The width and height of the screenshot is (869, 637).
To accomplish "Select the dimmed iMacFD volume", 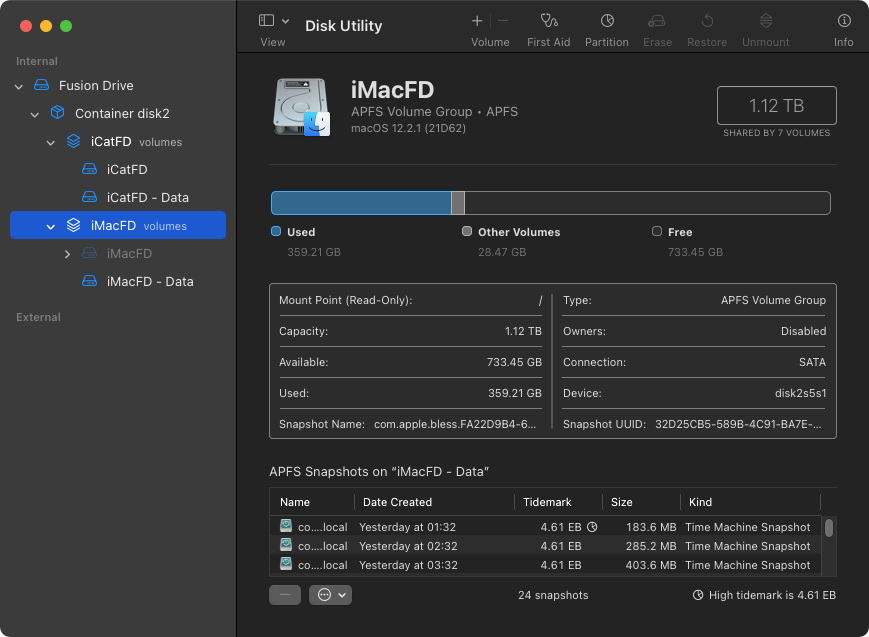I will (129, 253).
